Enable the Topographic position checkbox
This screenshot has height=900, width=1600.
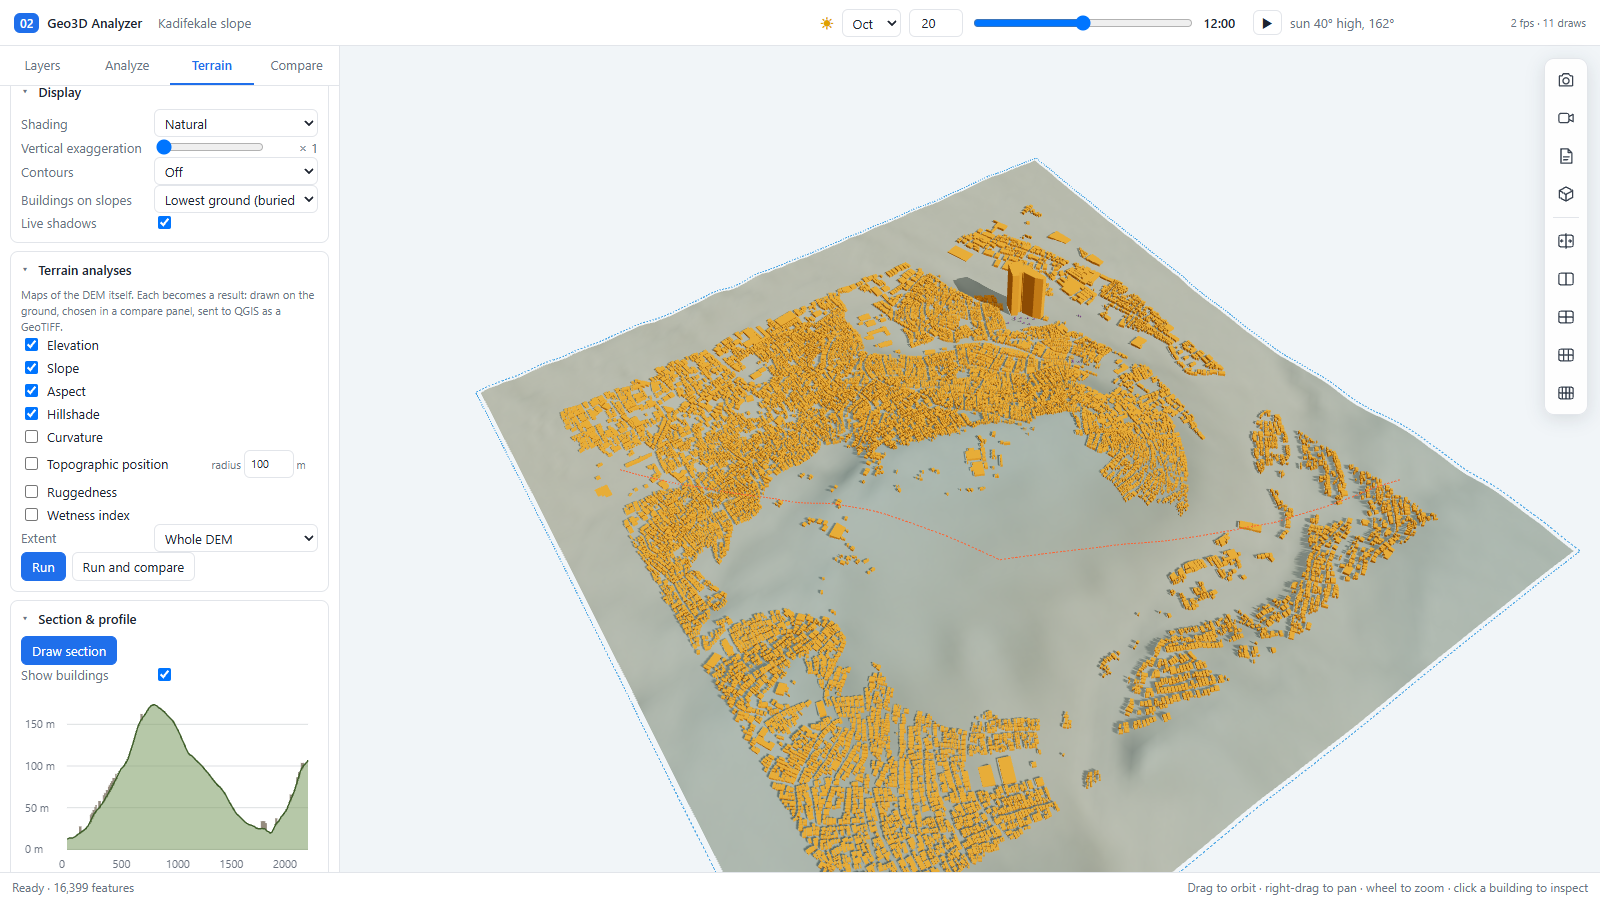pyautogui.click(x=32, y=464)
